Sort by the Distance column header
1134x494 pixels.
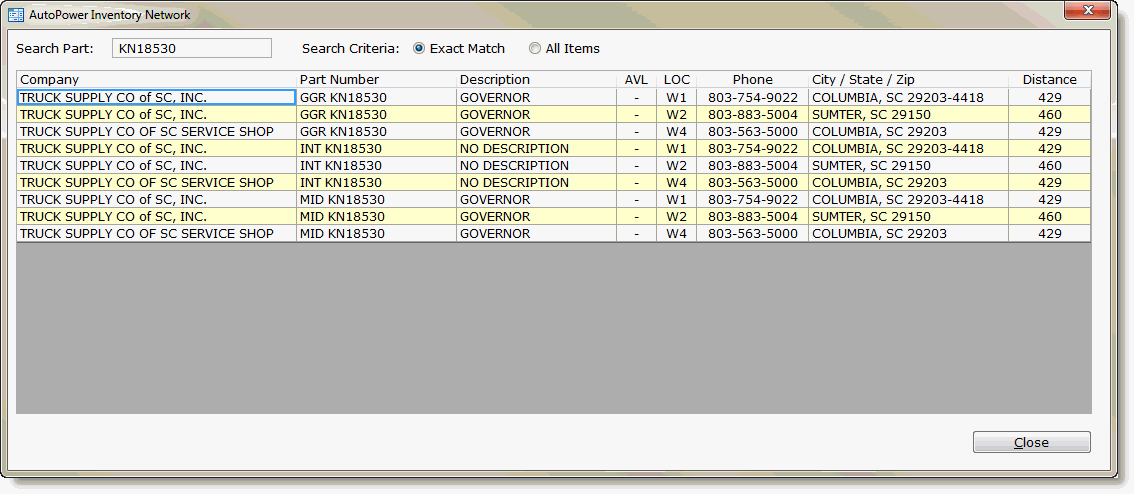[1049, 80]
